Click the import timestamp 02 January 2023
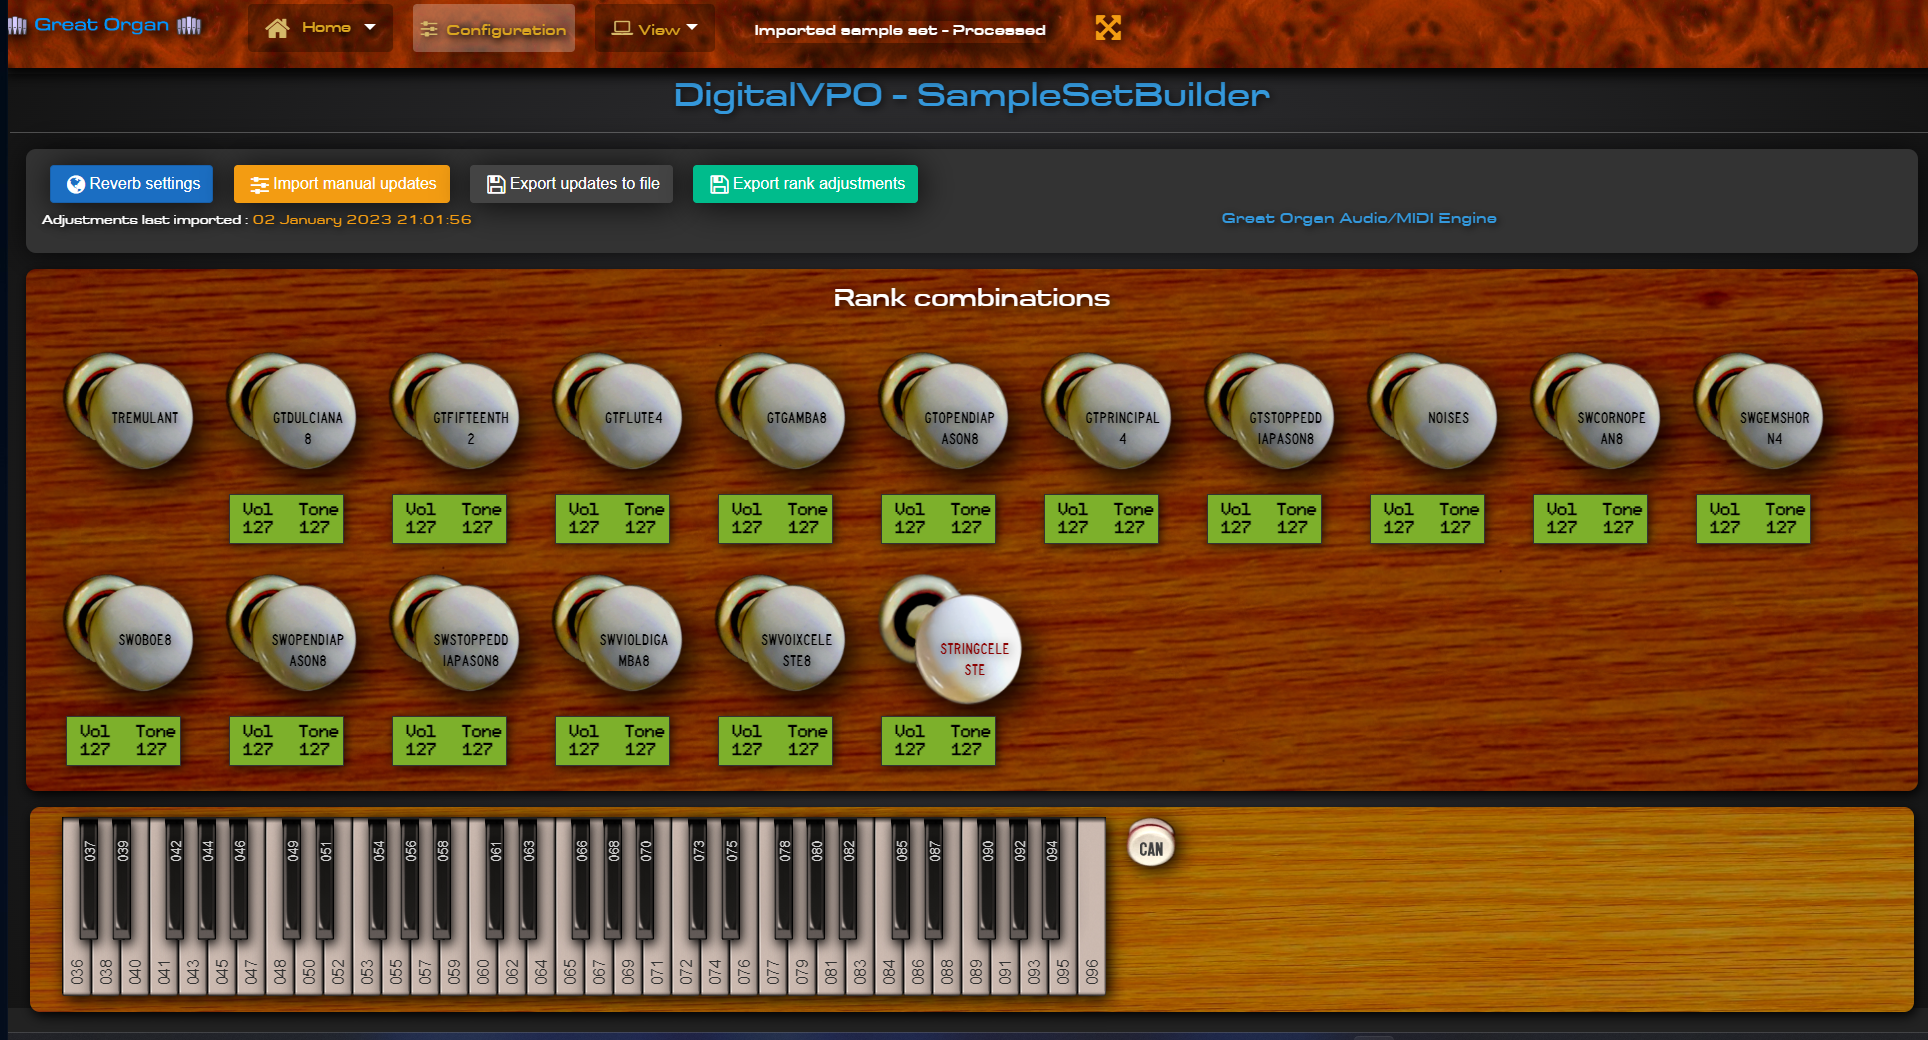Screen dimensions: 1928x1040 361,219
